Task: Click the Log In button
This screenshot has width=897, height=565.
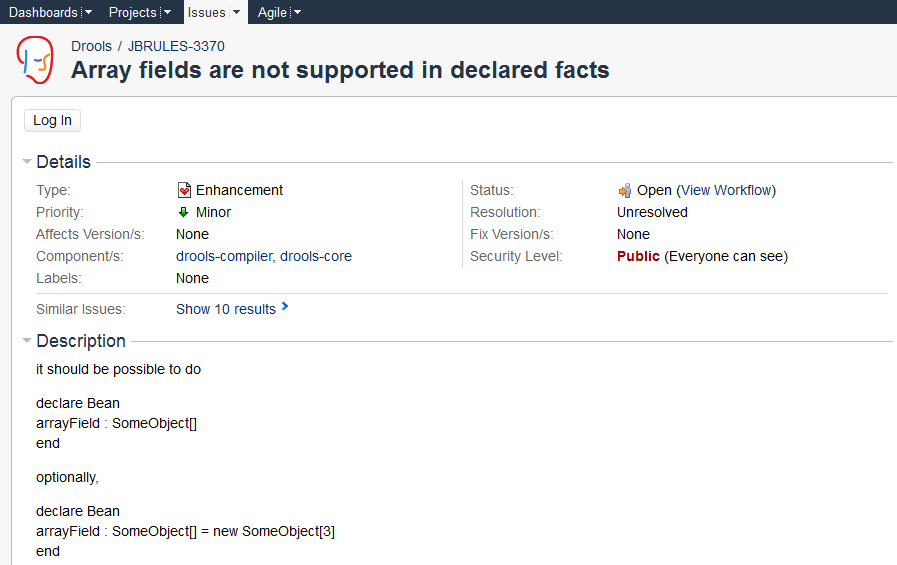Action: tap(52, 120)
